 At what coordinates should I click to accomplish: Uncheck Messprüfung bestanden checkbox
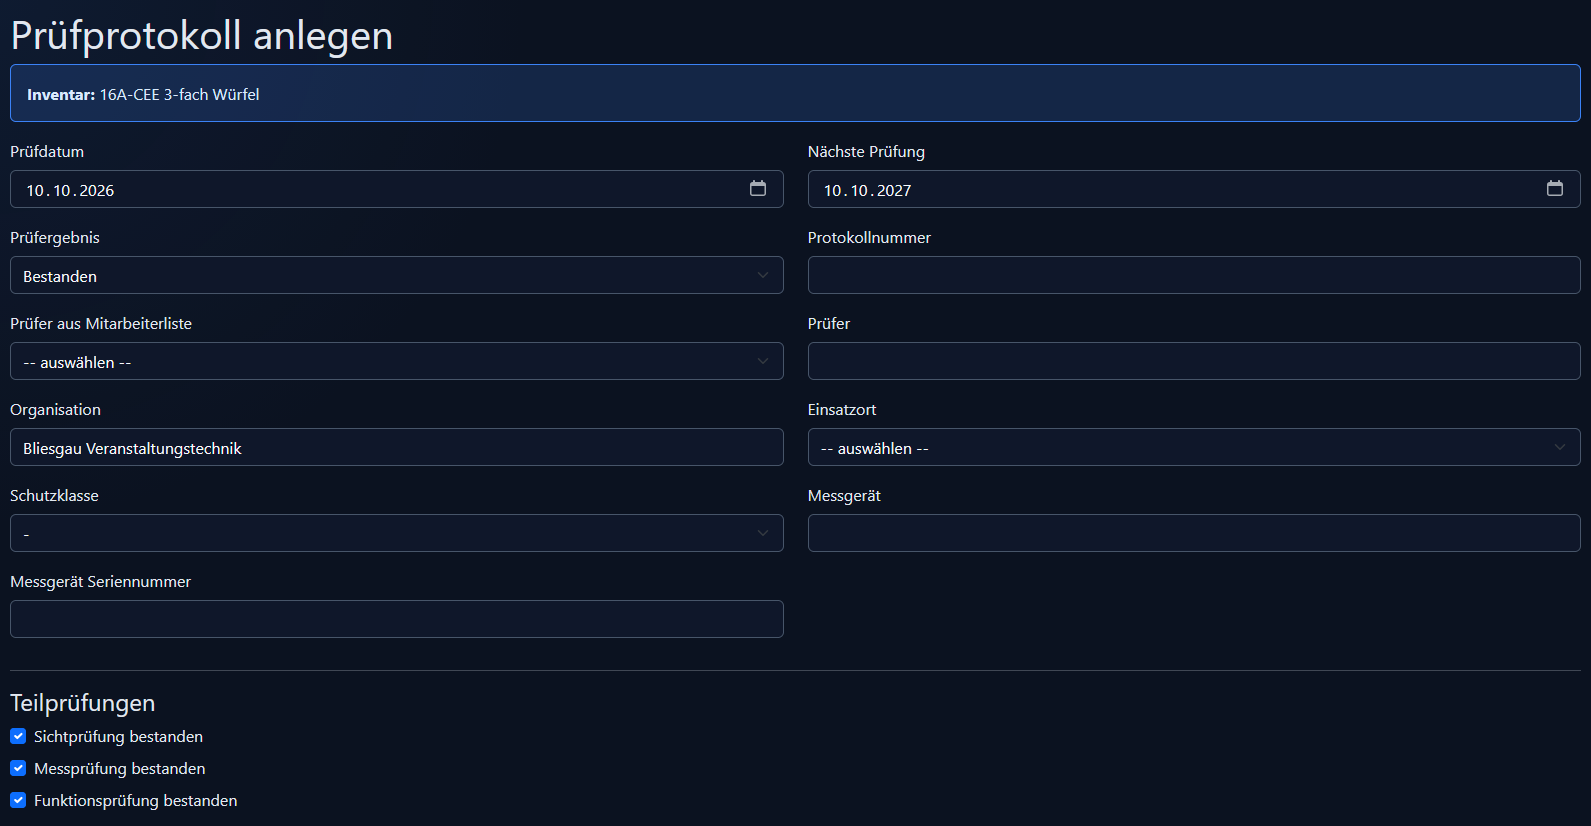point(18,768)
